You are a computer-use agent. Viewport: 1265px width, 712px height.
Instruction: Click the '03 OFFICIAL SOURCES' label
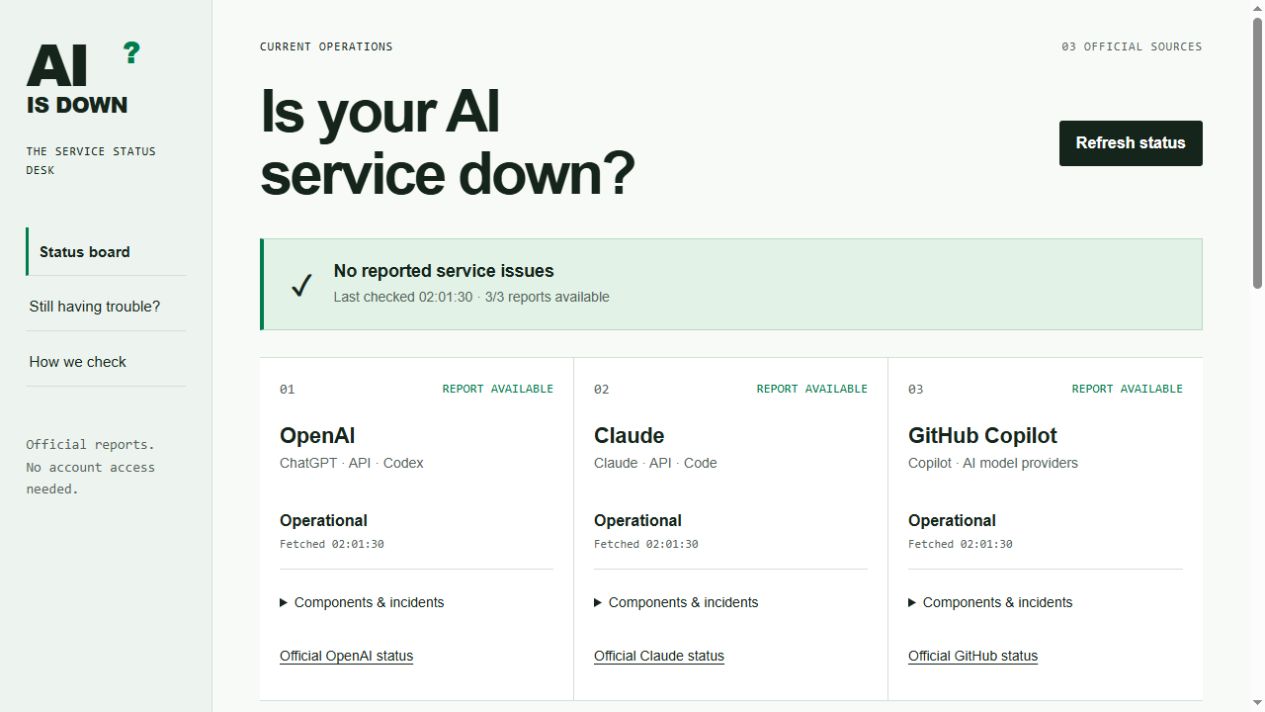1132,47
